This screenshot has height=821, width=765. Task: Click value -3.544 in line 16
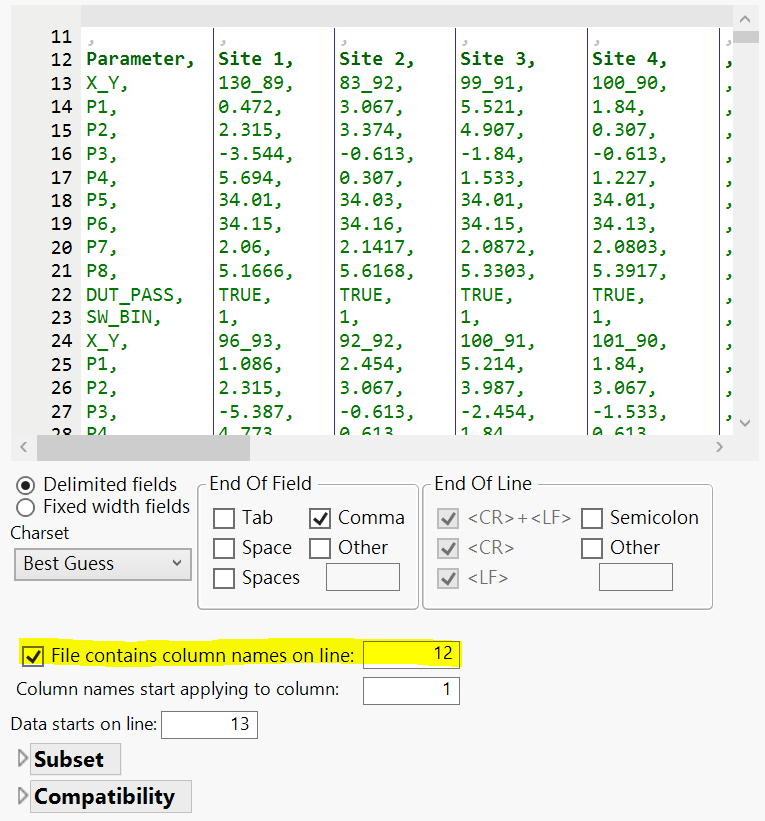tap(256, 154)
